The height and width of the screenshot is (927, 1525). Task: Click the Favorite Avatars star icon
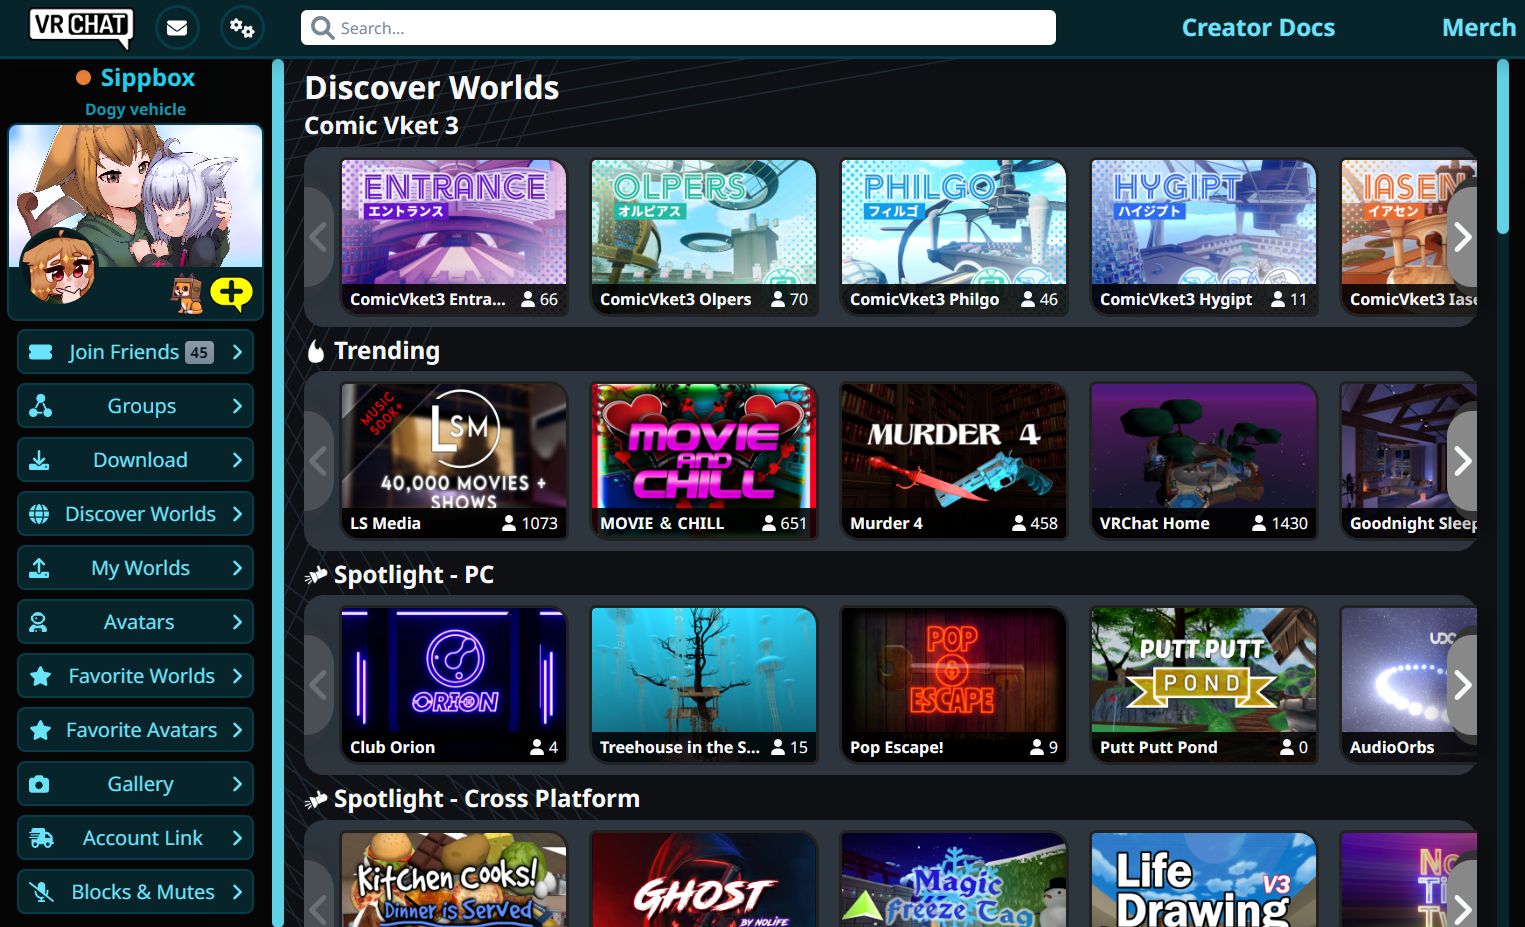pyautogui.click(x=40, y=730)
